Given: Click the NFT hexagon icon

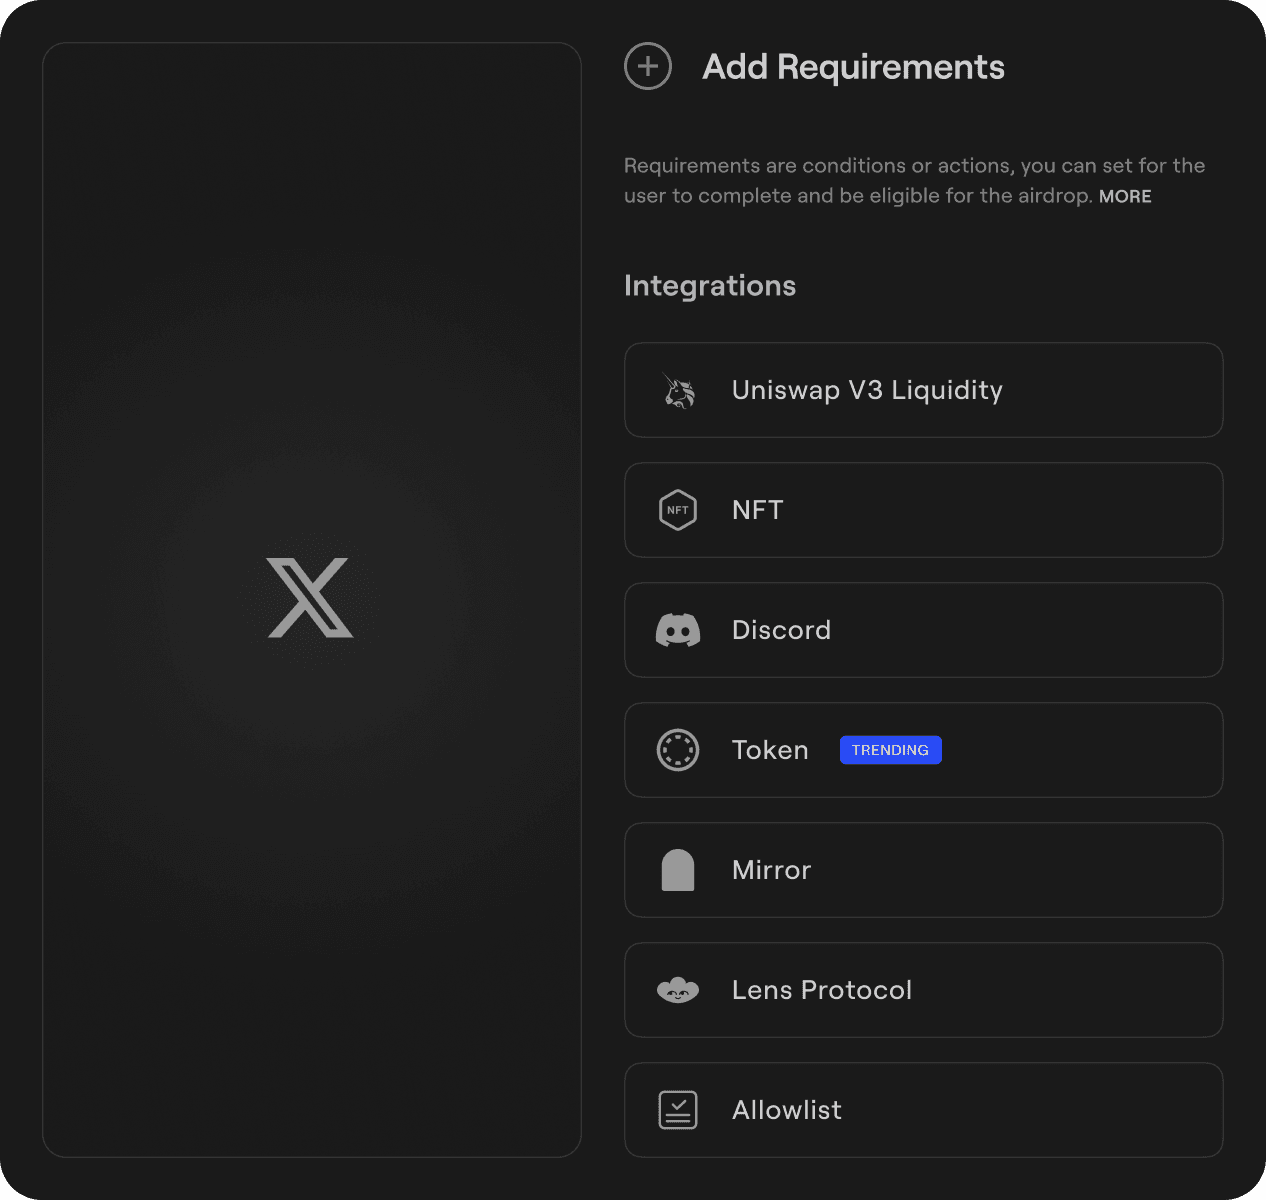Looking at the screenshot, I should point(678,510).
